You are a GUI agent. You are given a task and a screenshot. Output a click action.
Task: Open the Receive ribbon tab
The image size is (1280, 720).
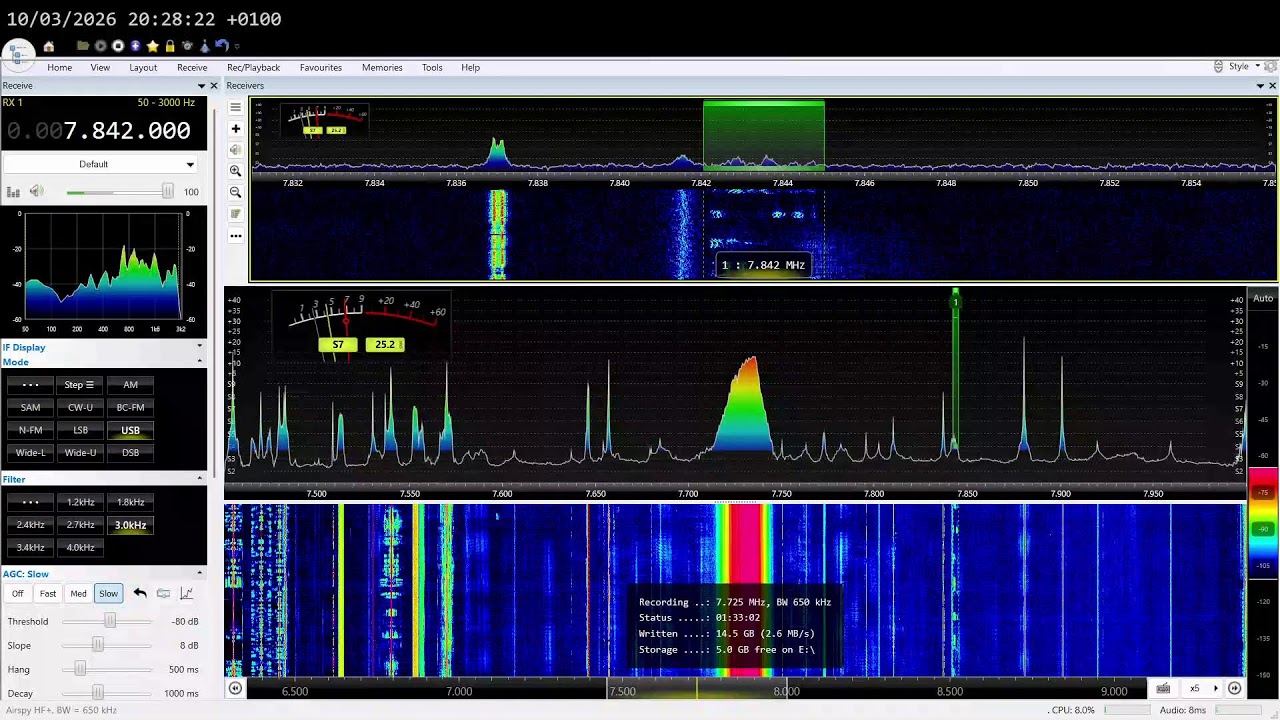[192, 67]
